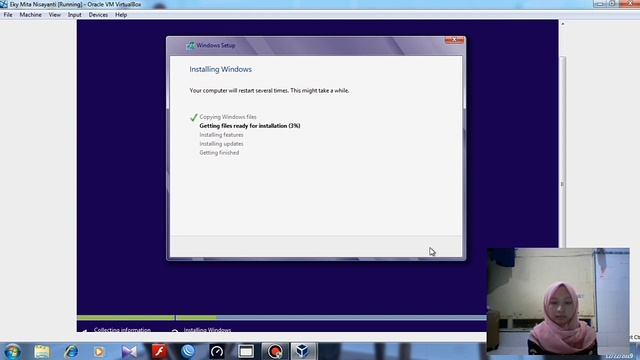640x360 pixels.
Task: Click 'Getting files ready for installation (3%)'
Action: click(250, 126)
